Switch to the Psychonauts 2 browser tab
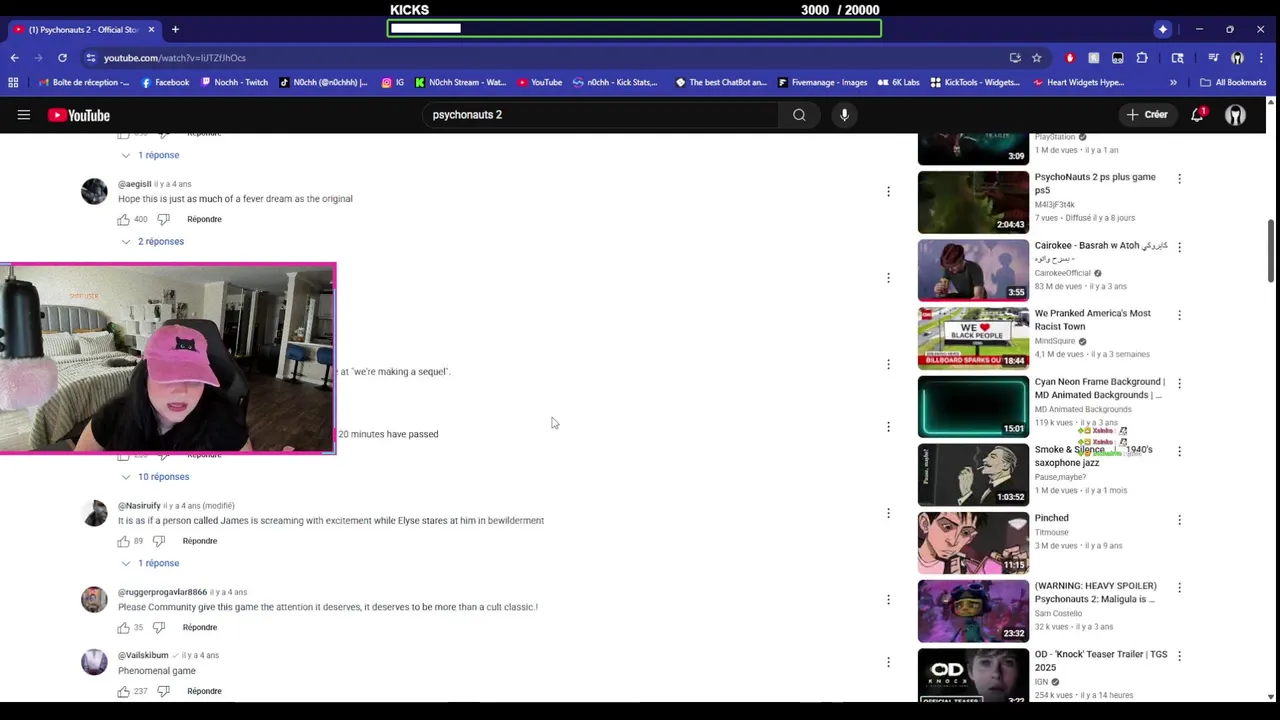Image resolution: width=1280 pixels, height=720 pixels. pos(82,29)
